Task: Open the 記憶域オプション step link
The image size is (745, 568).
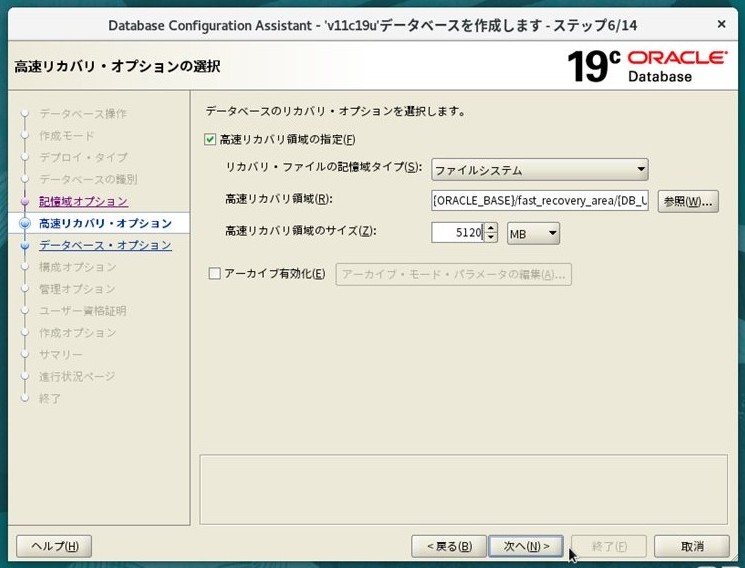Action: click(x=83, y=201)
